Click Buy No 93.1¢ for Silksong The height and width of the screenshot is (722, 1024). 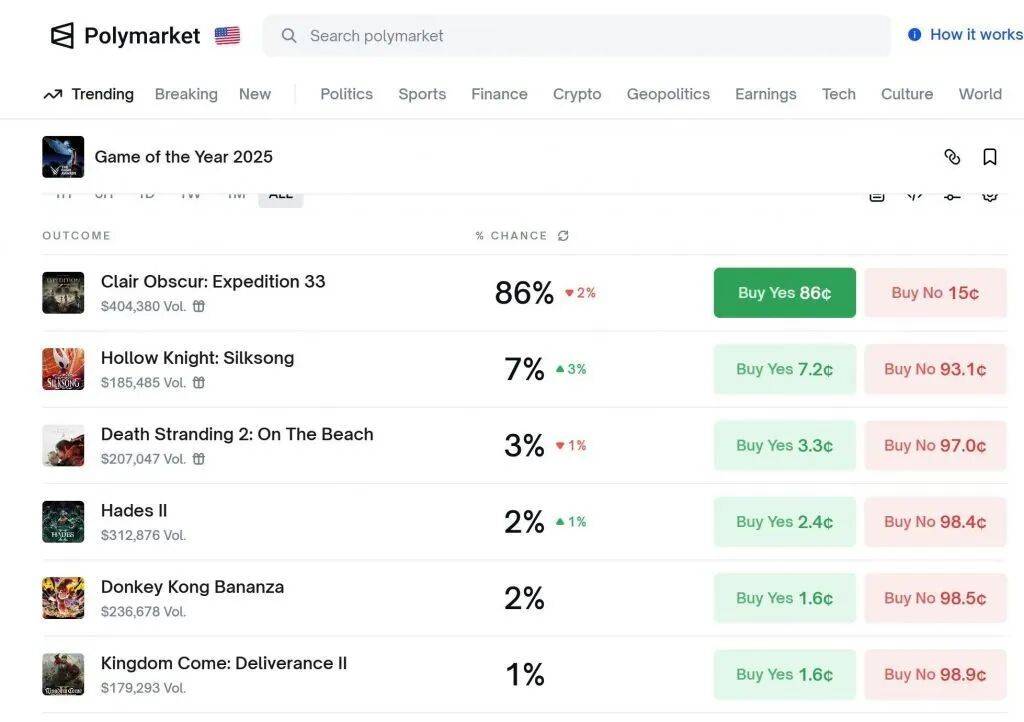pyautogui.click(x=935, y=369)
